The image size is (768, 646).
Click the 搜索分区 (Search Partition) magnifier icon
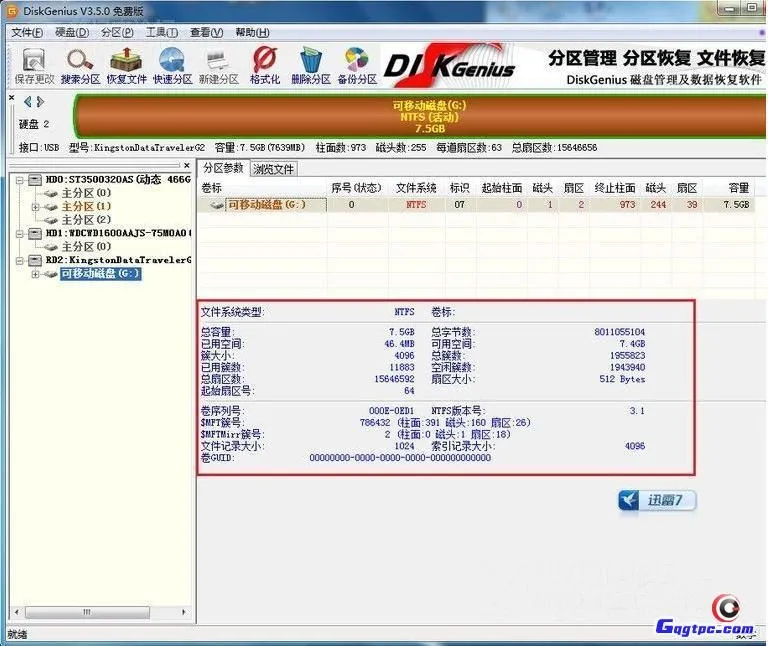click(80, 64)
